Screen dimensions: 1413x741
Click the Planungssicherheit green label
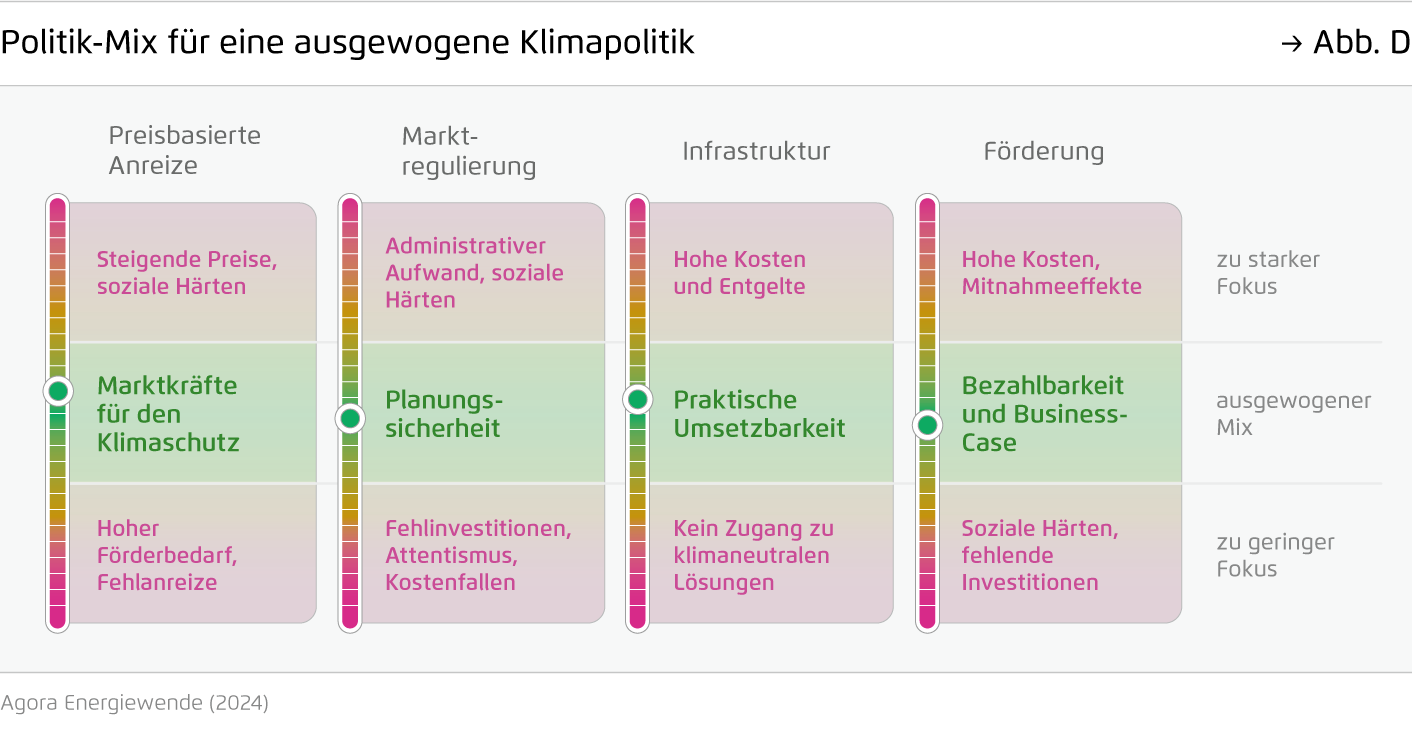(444, 414)
